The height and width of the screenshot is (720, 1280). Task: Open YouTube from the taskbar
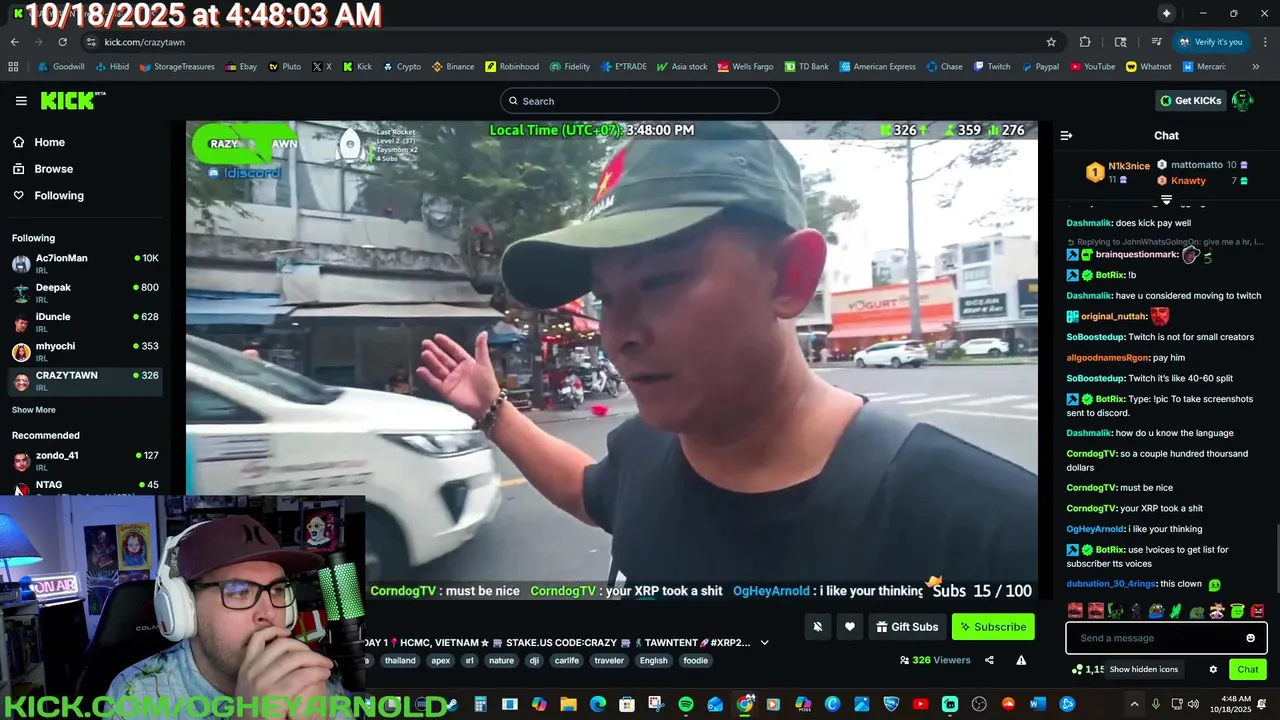920,704
